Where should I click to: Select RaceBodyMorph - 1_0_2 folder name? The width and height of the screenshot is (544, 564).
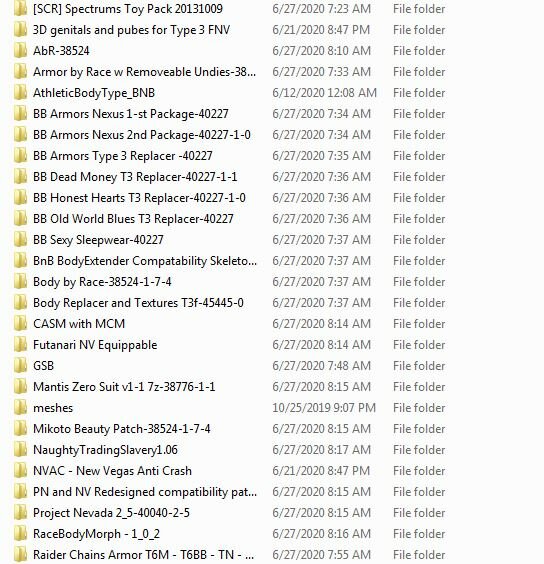point(96,533)
